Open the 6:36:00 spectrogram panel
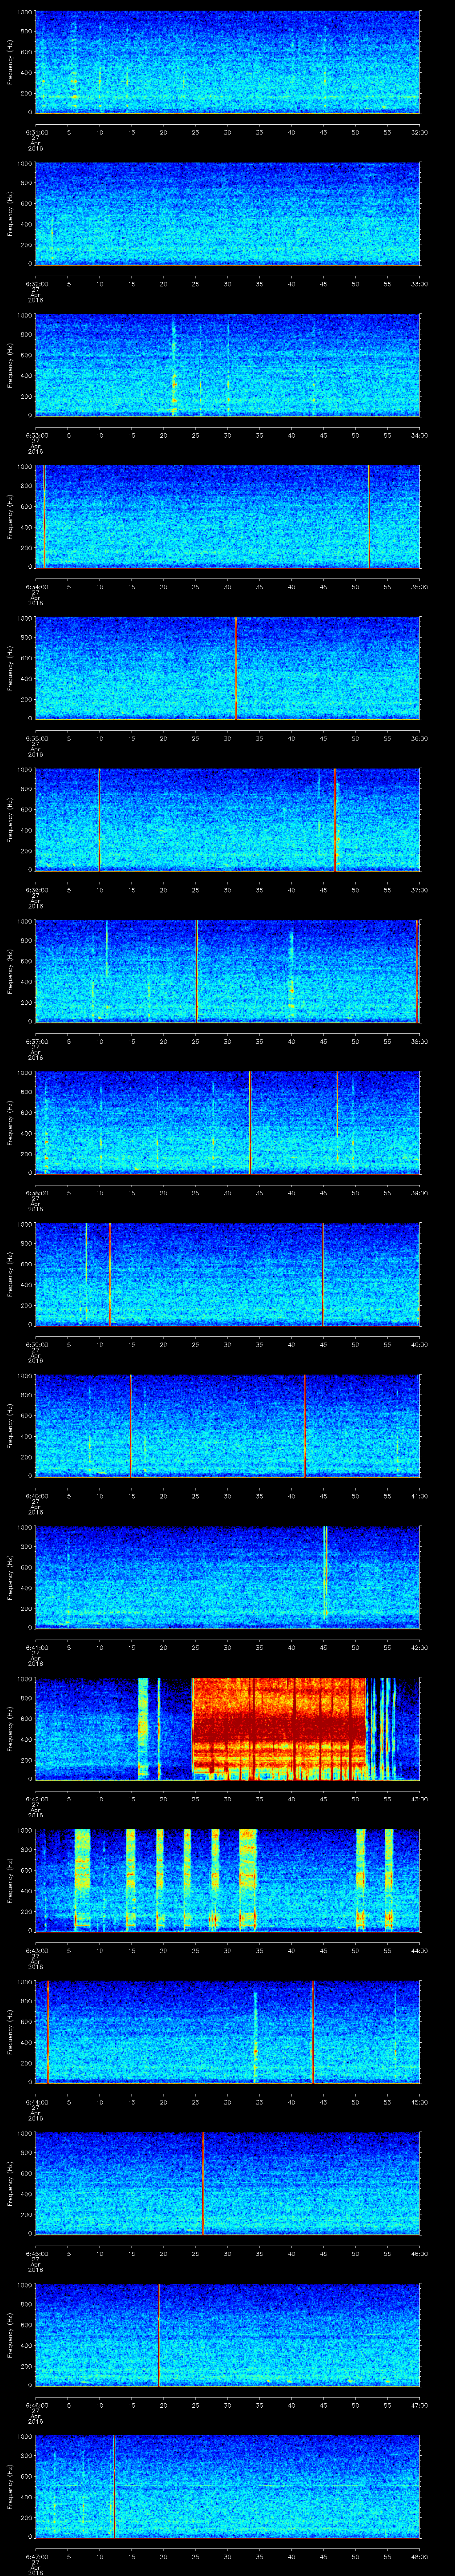This screenshot has height=2576, width=455. [x=227, y=819]
